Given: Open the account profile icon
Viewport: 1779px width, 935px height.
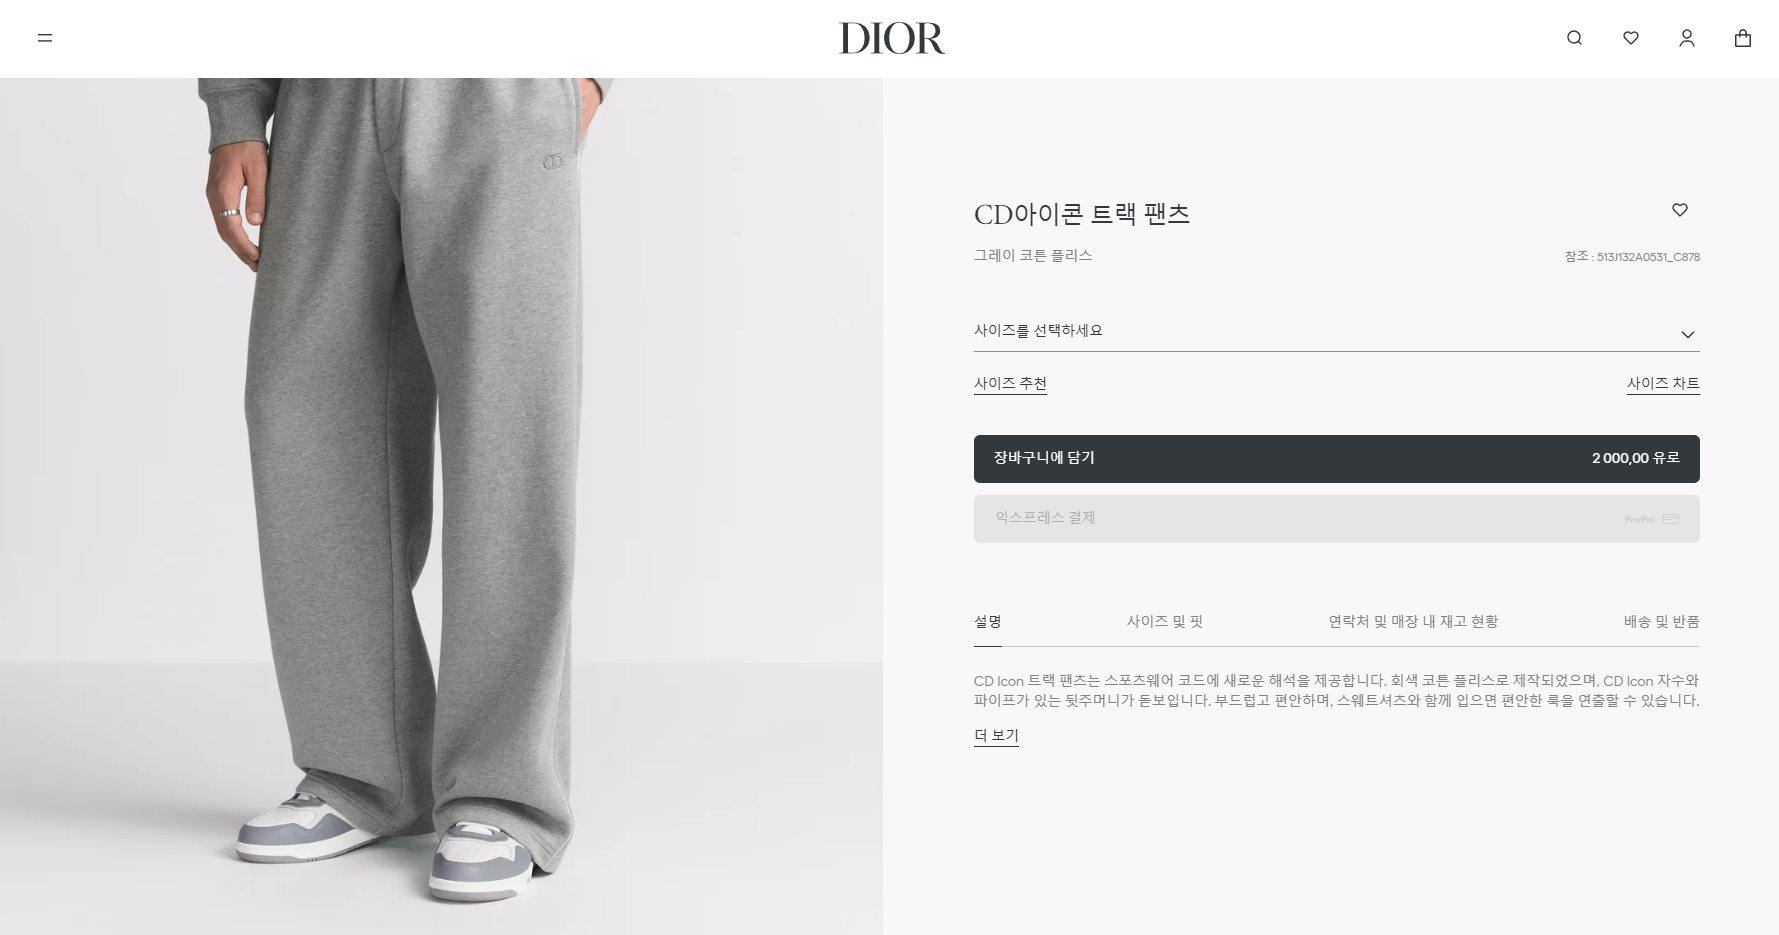Looking at the screenshot, I should click(1687, 38).
